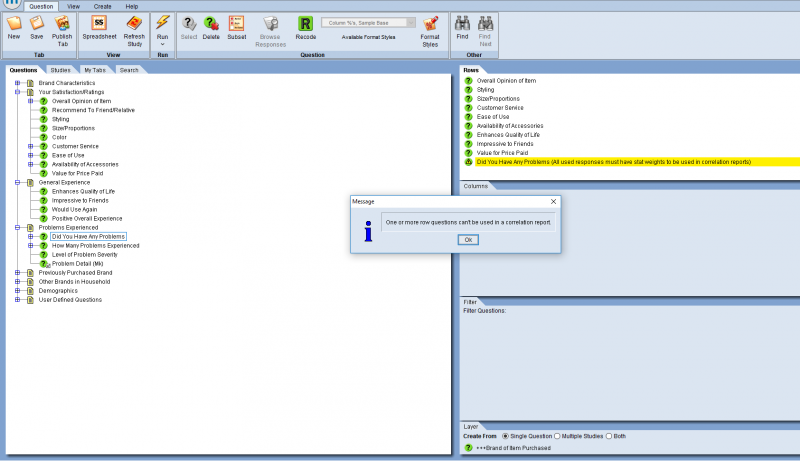Click the Would Use Again question icon
Viewport: 800px width, 461px height.
pyautogui.click(x=44, y=210)
